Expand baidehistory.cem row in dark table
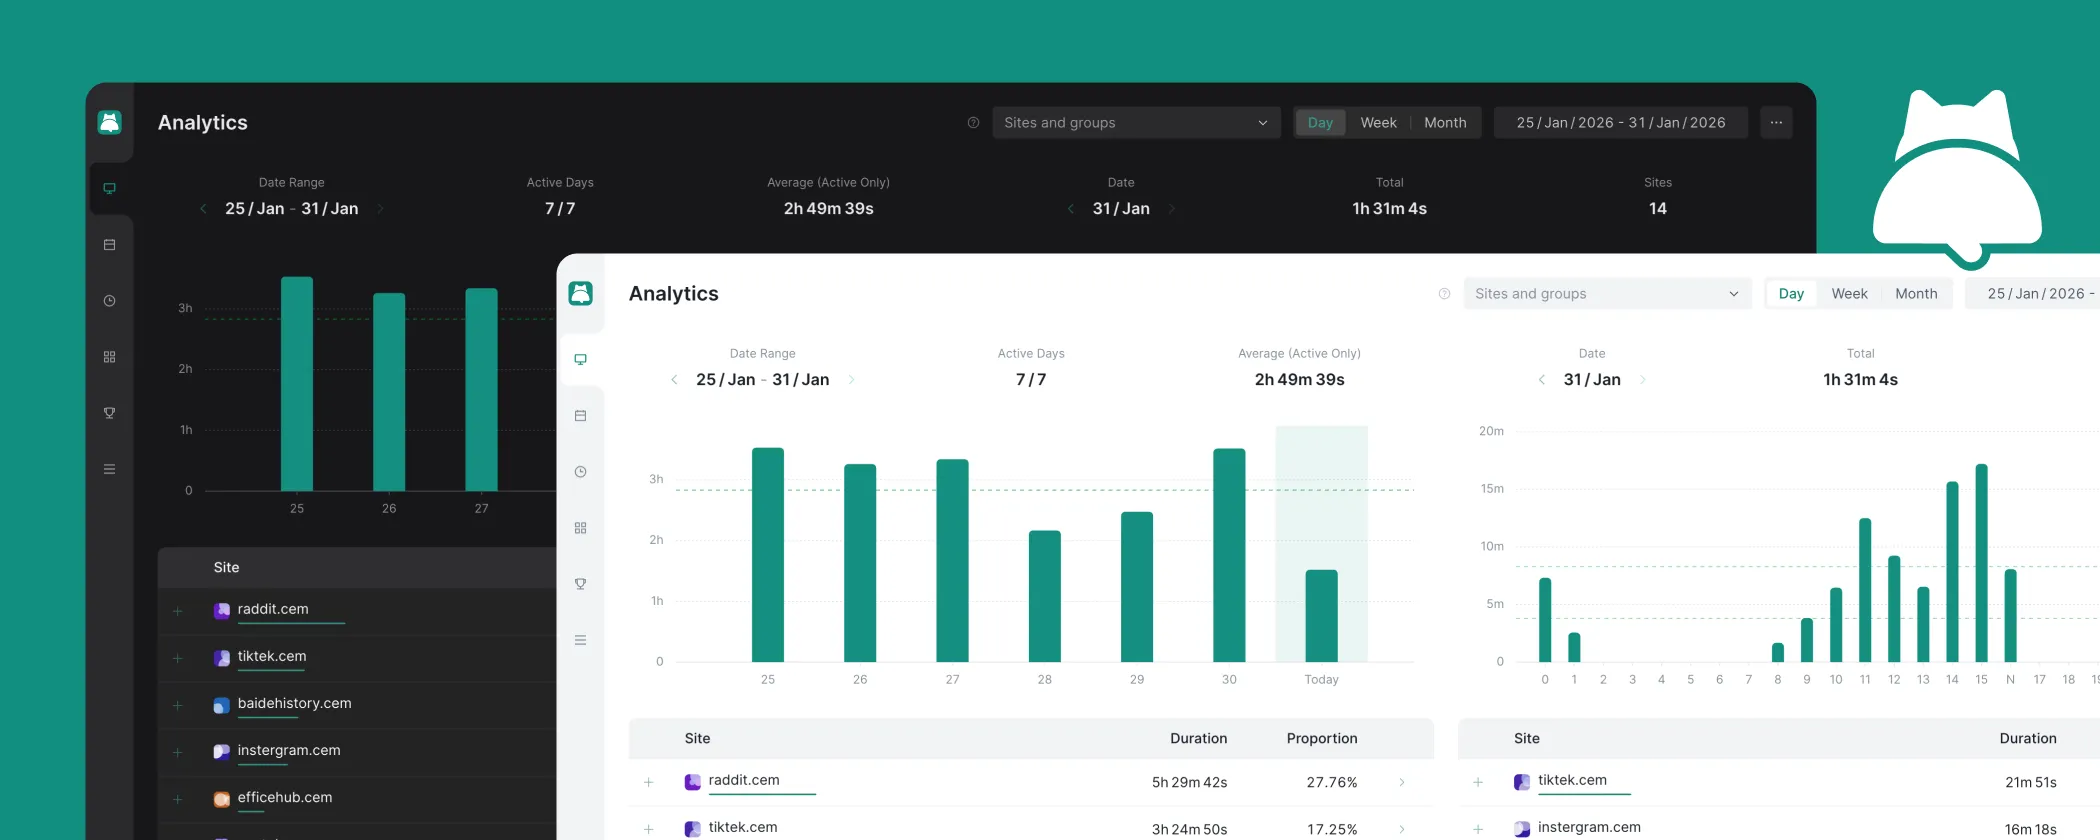The width and height of the screenshot is (2100, 840). point(178,705)
